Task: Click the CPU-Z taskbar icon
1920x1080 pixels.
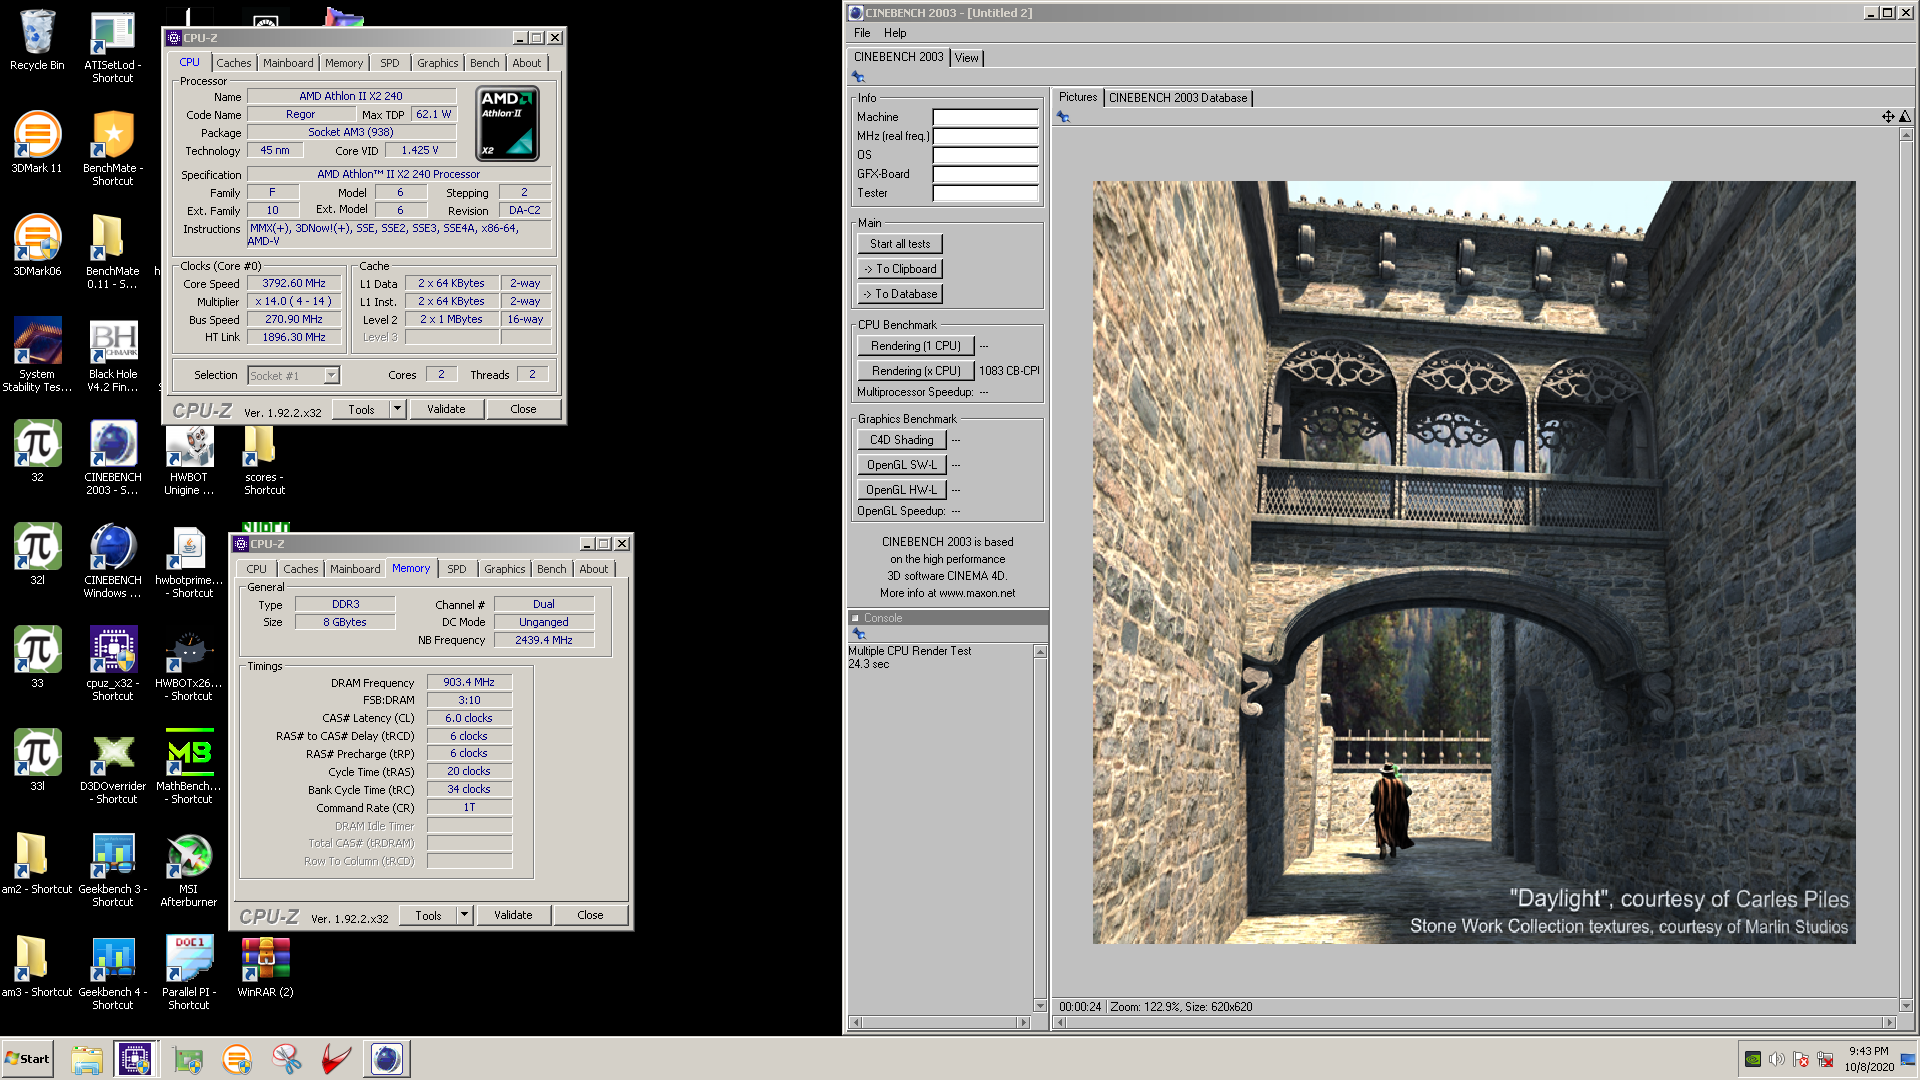Action: pos(135,1059)
